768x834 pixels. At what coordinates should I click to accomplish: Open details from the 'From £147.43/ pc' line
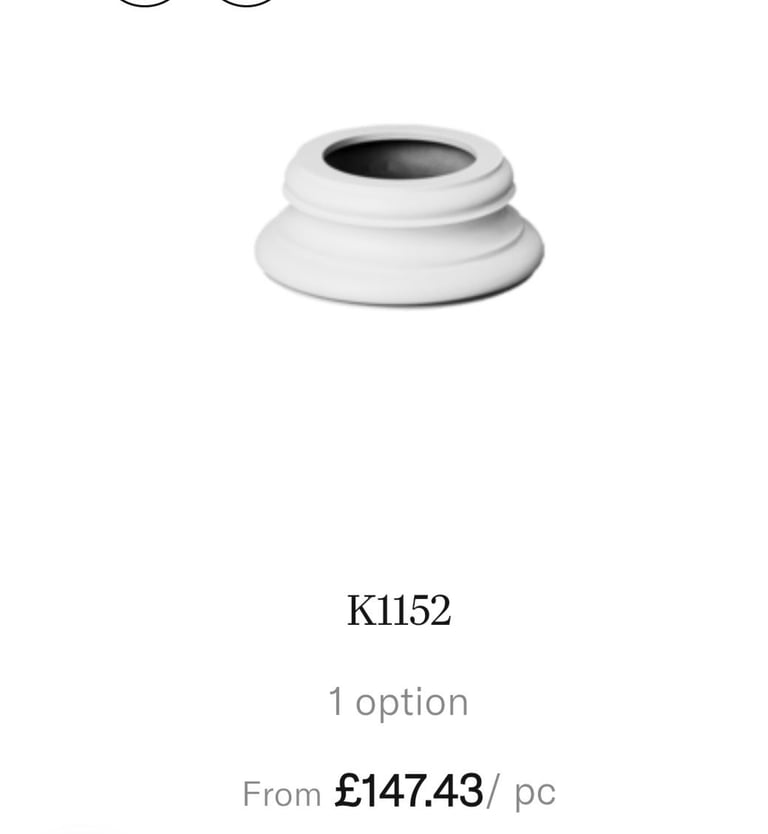399,793
